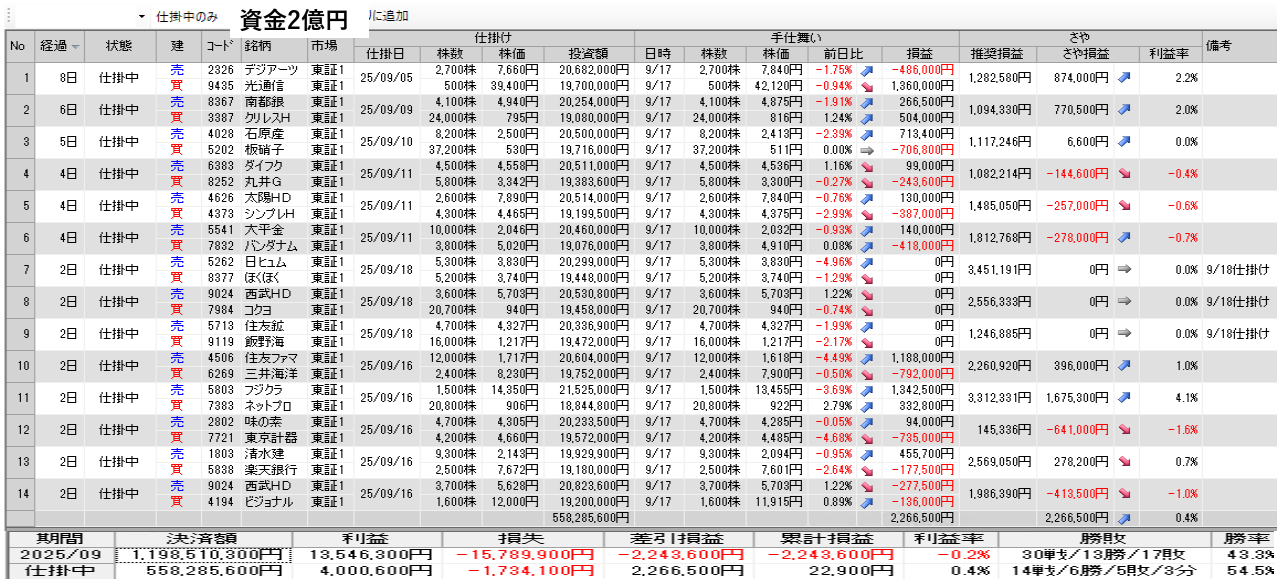This screenshot has width=1277, height=579.
Task: Click the gray flat arrow in row 7 spread
Action: (1123, 270)
